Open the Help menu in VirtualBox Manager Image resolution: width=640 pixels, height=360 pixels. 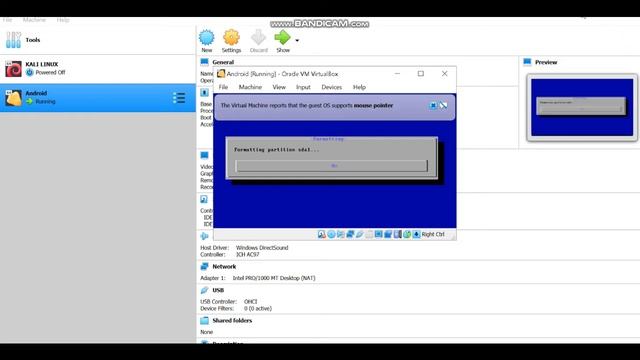[x=63, y=20]
